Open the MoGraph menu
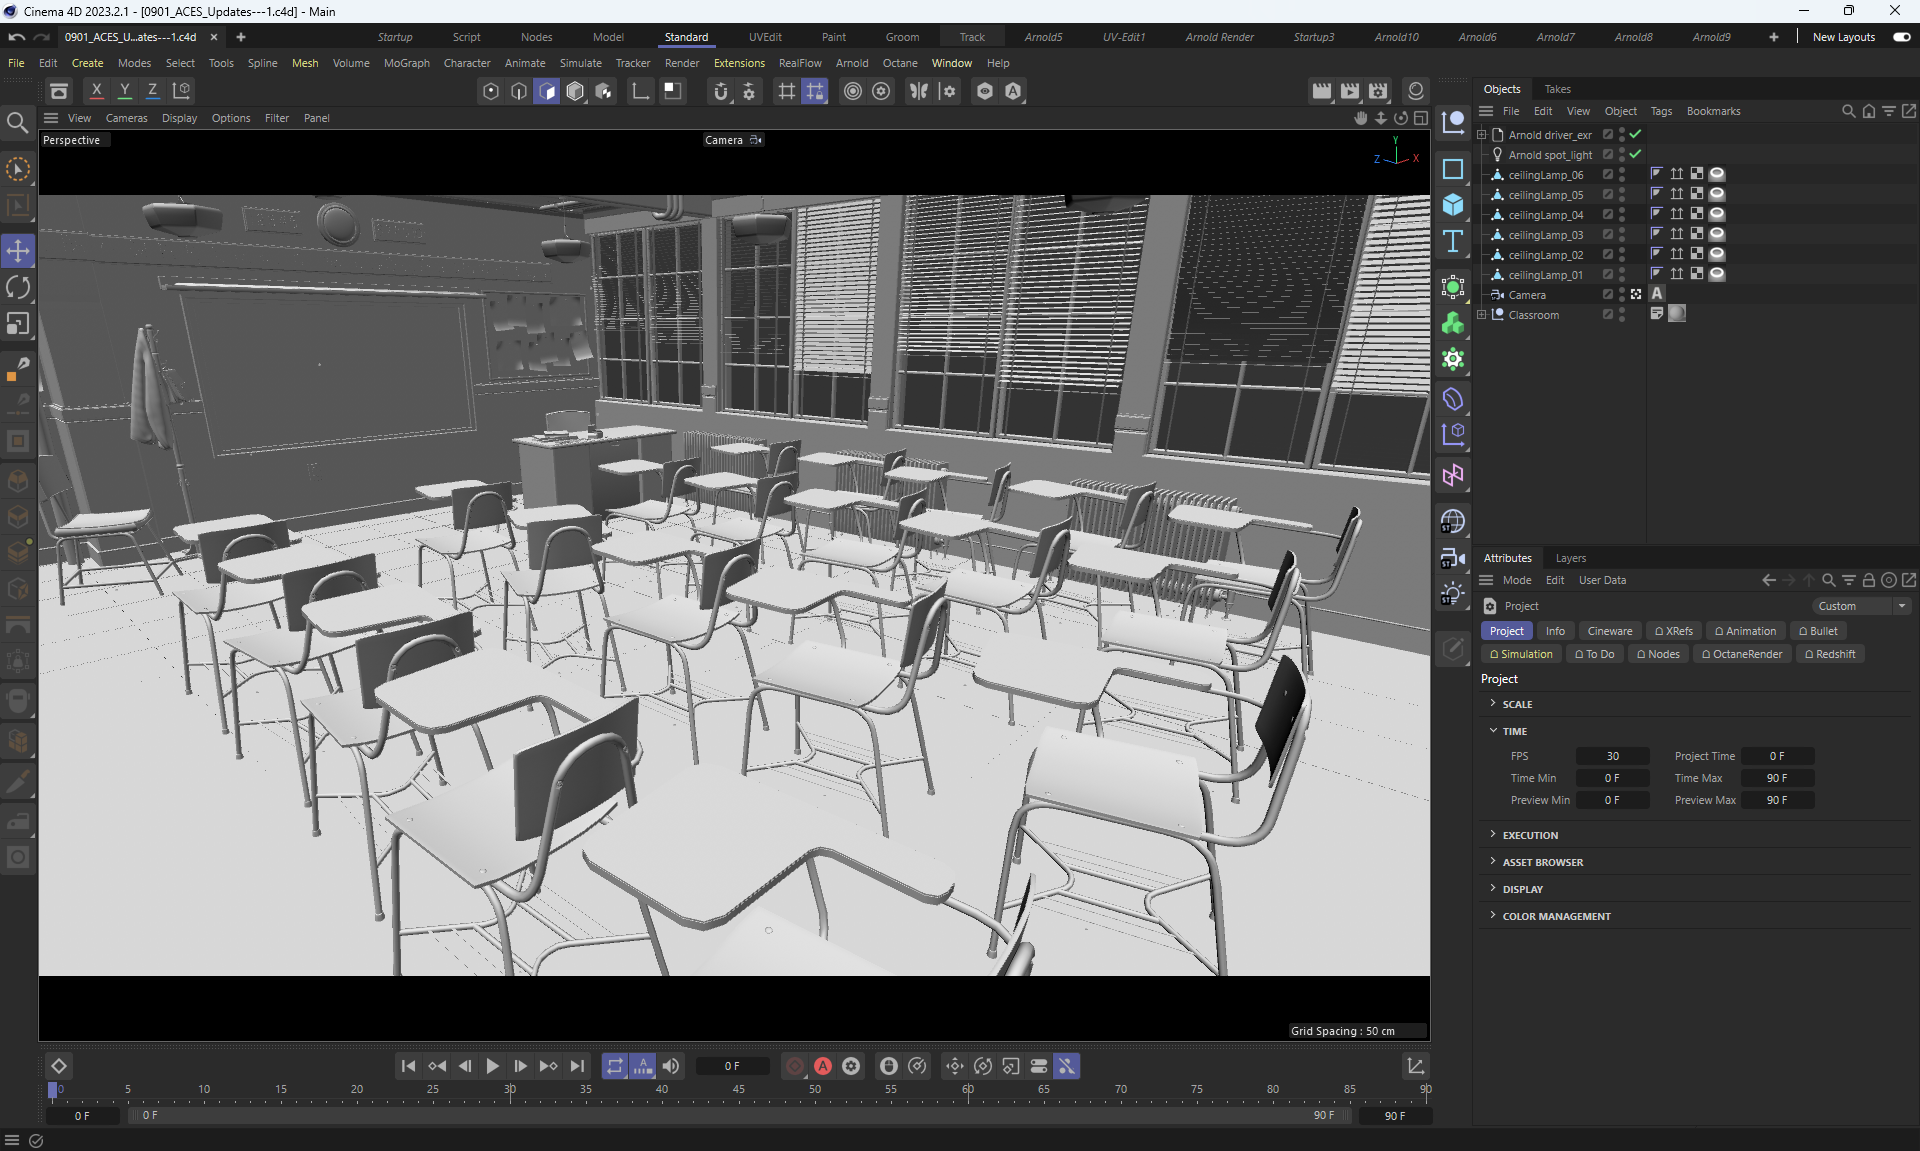This screenshot has width=1920, height=1151. (x=406, y=63)
